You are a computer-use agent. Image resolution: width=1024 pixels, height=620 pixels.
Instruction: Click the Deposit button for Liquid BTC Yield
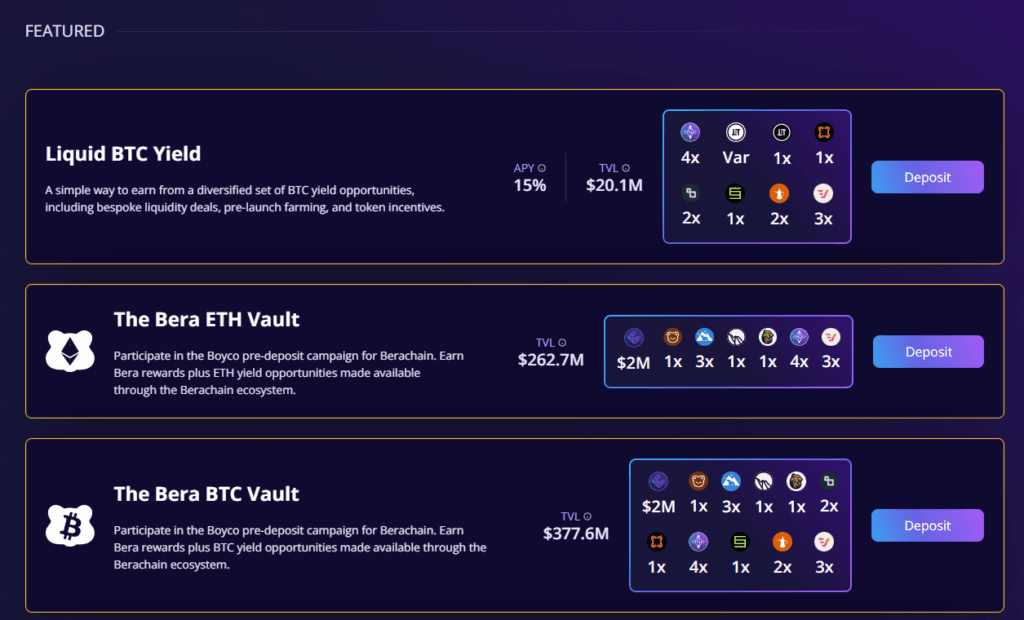(x=927, y=177)
